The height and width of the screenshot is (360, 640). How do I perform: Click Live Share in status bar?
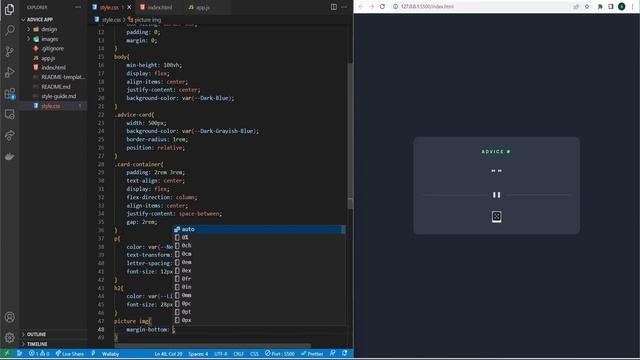pyautogui.click(x=70, y=353)
